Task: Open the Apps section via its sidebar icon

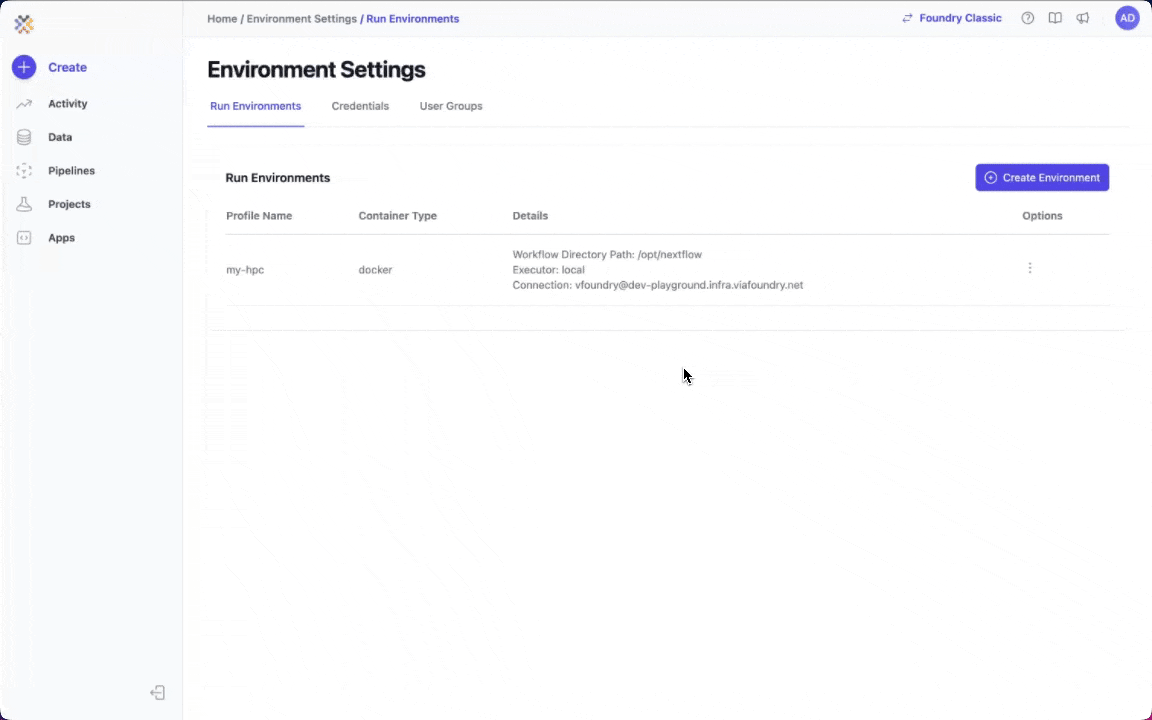Action: [24, 237]
